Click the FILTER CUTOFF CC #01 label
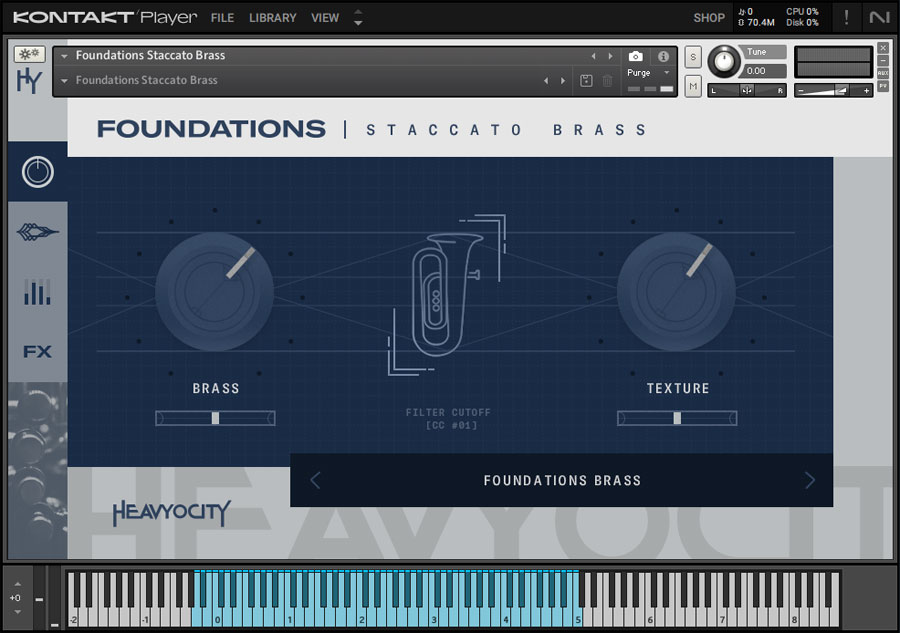This screenshot has width=900, height=633. point(448,418)
